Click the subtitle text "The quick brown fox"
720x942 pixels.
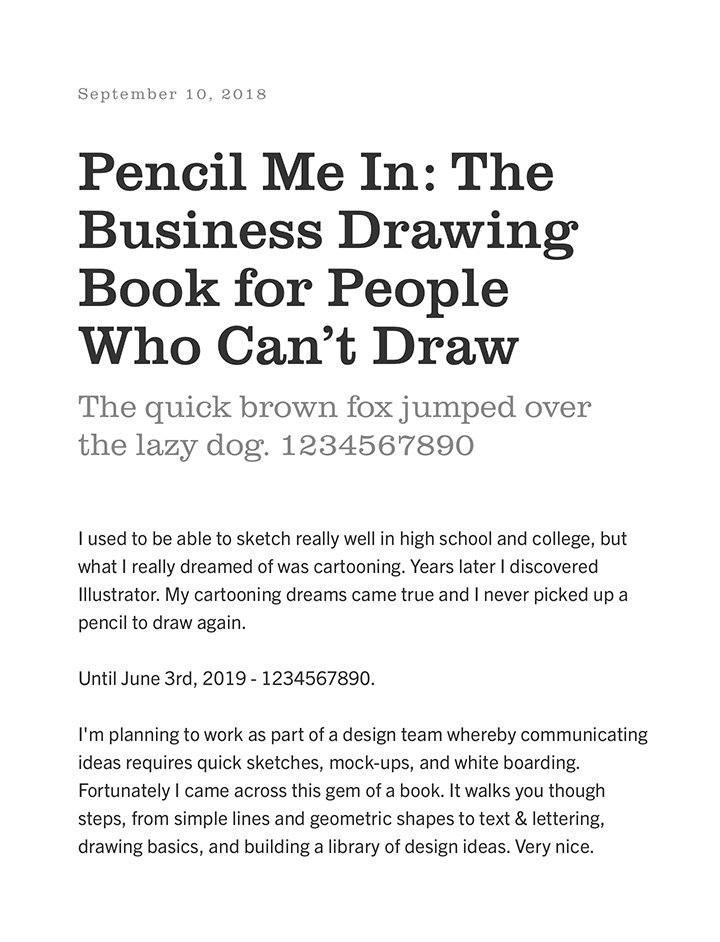[x=236, y=408]
